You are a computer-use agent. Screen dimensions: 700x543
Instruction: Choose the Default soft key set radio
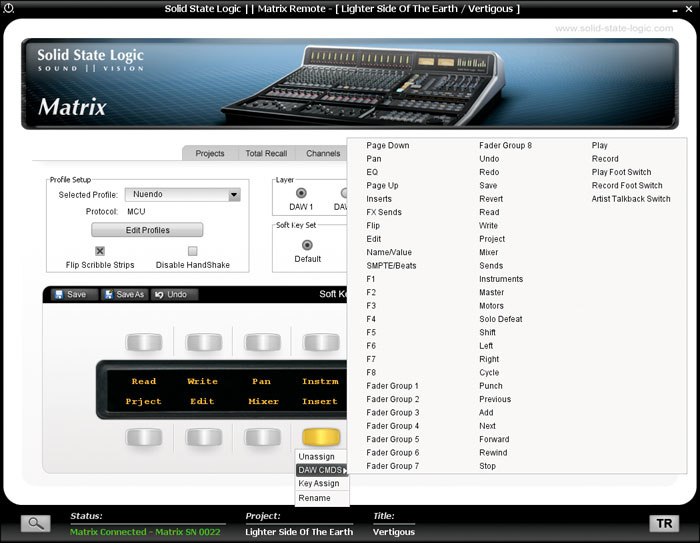point(307,245)
